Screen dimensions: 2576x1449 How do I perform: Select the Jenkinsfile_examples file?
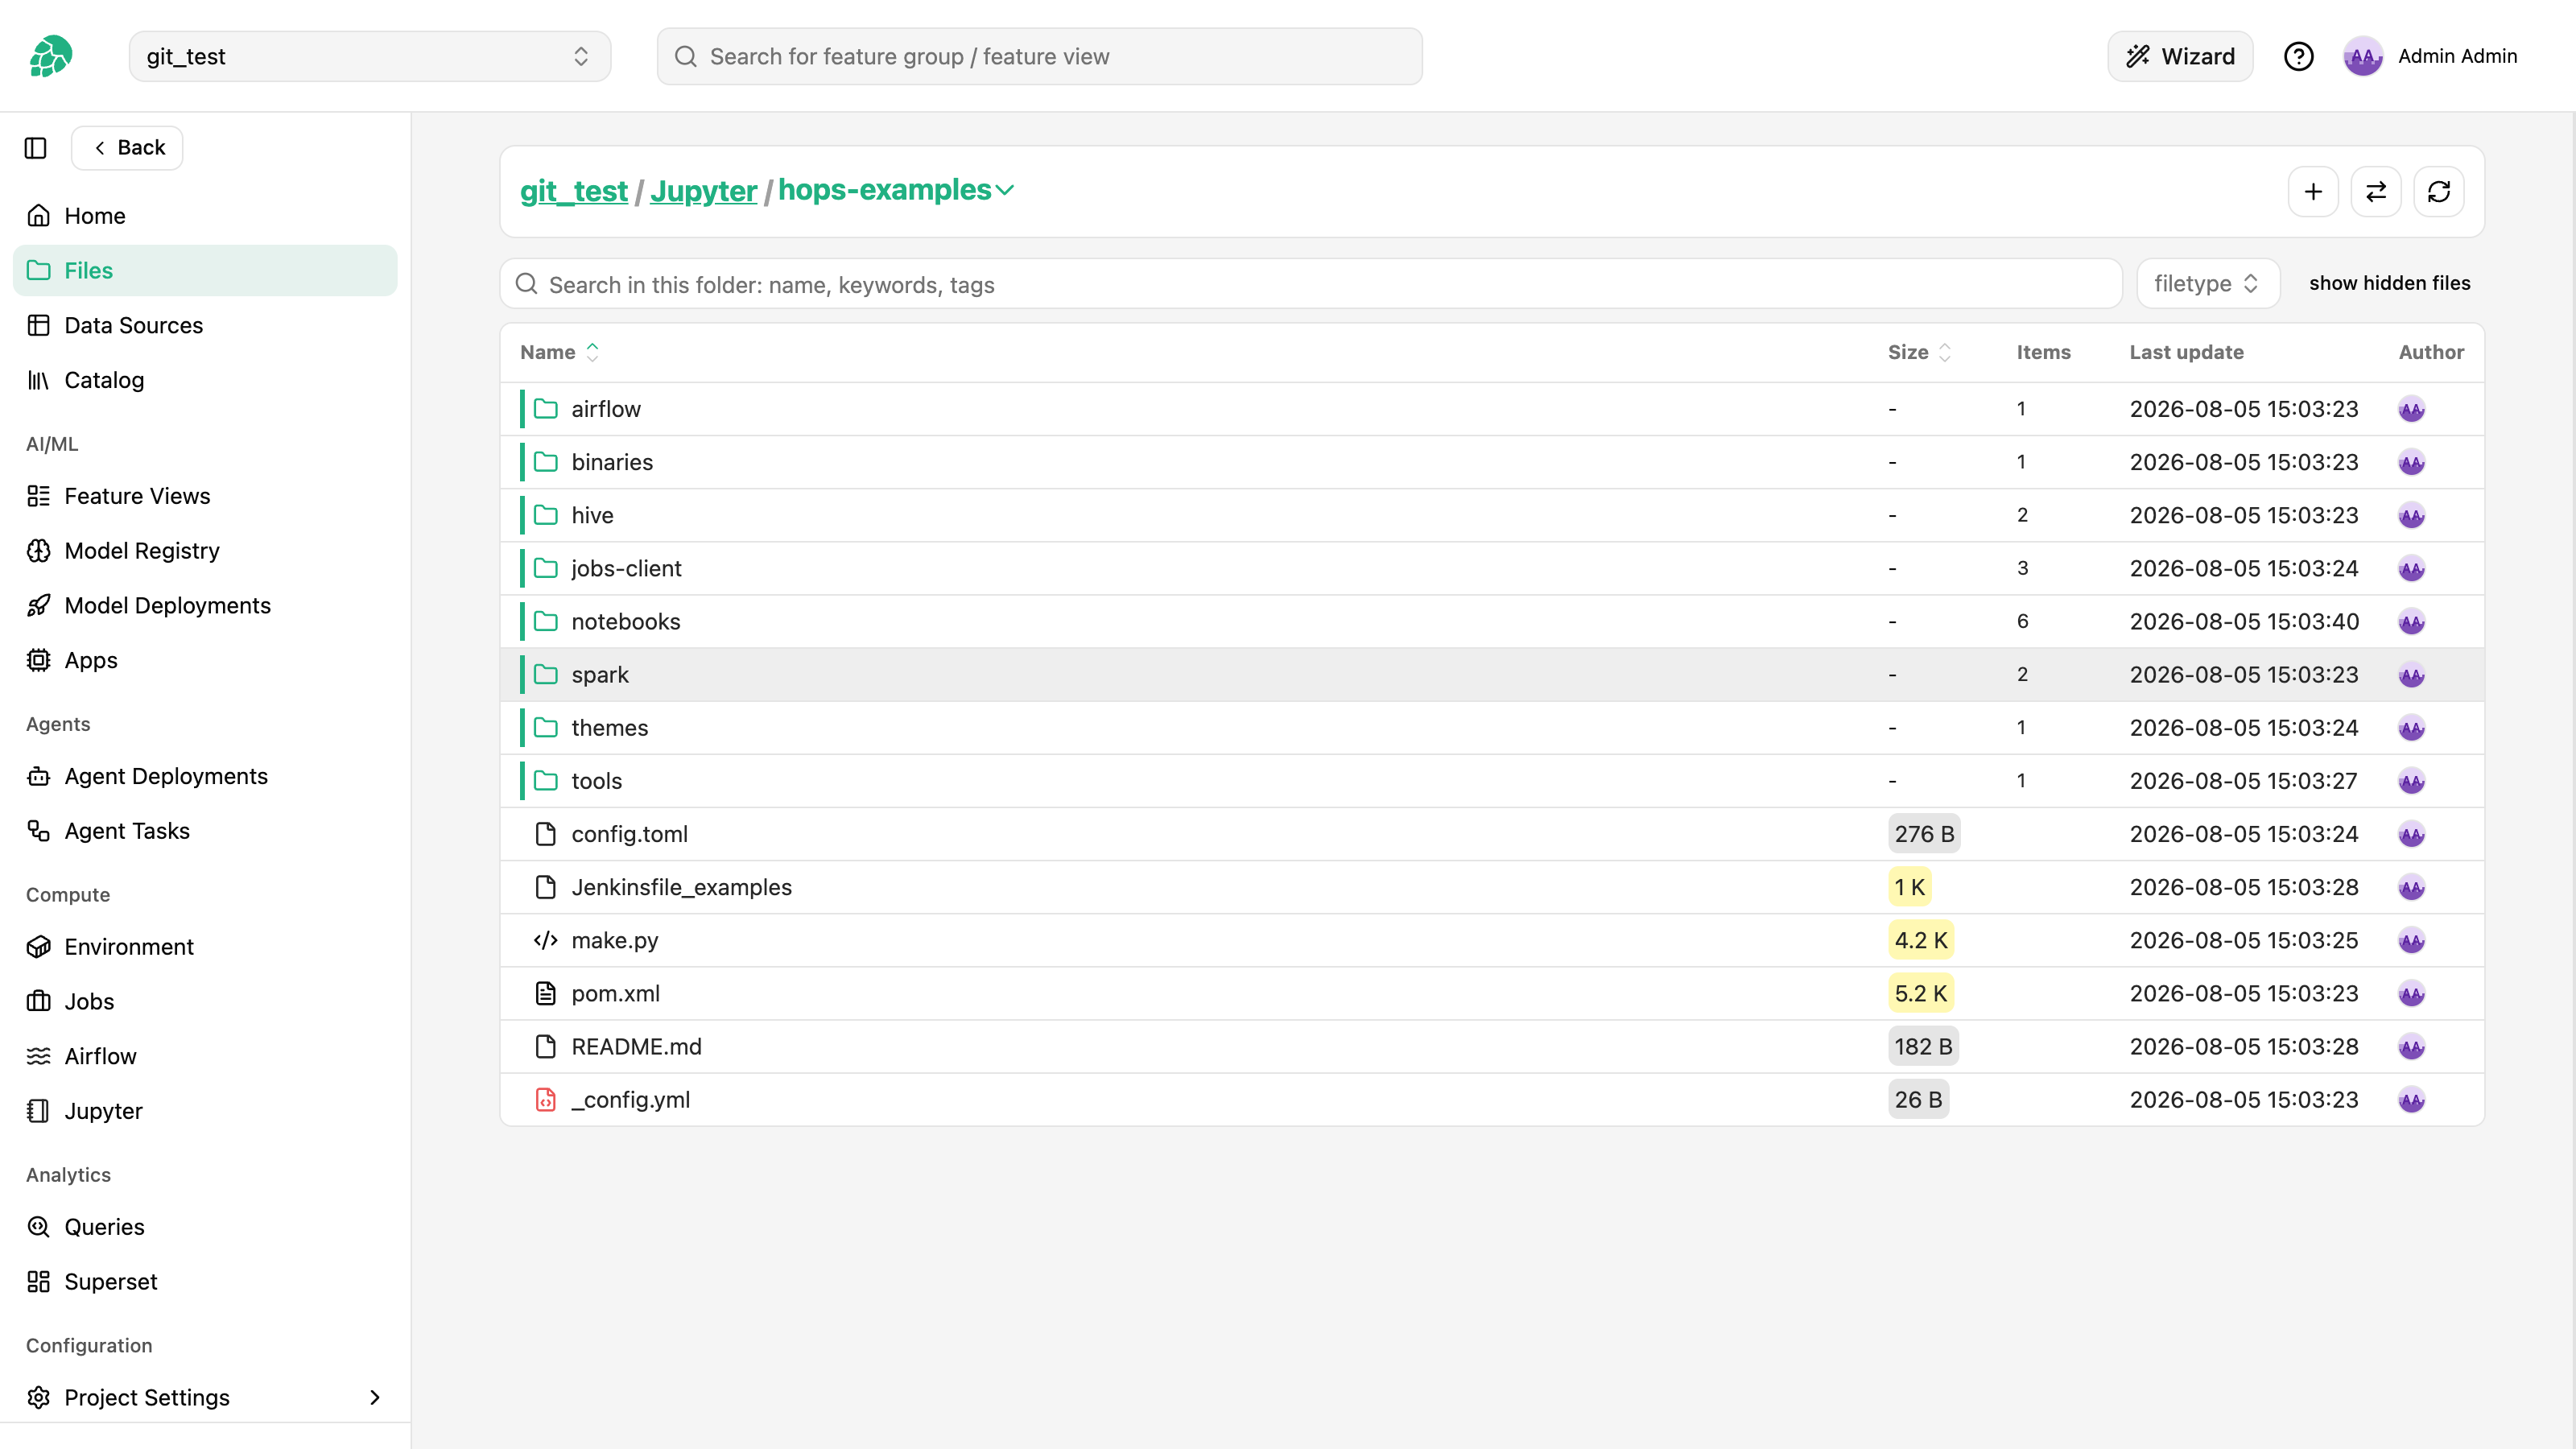pyautogui.click(x=1492, y=887)
